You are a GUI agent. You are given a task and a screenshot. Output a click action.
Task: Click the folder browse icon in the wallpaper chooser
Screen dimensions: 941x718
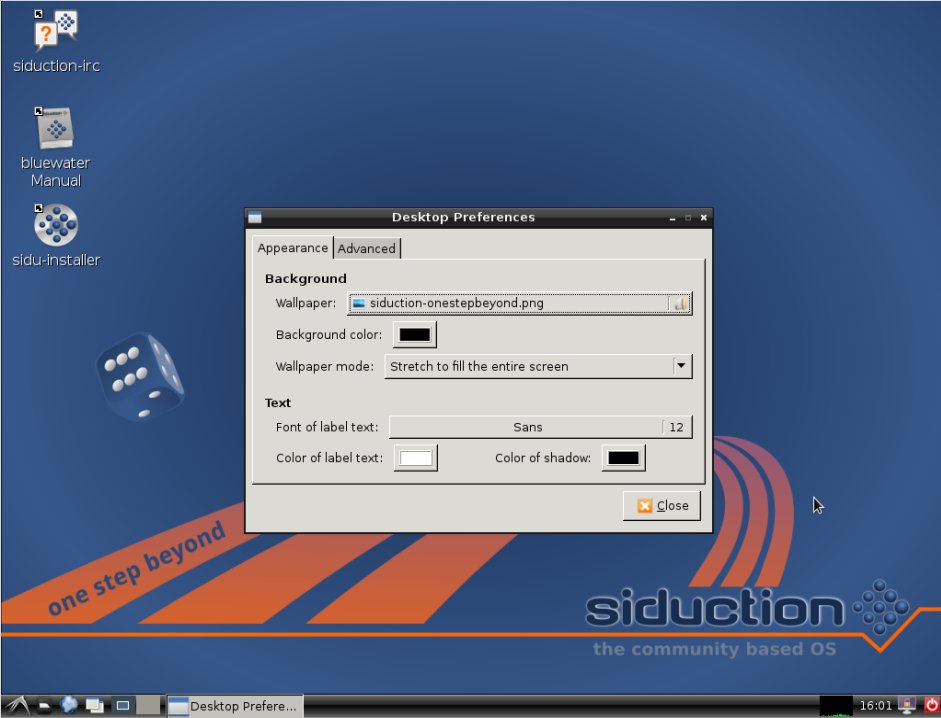pyautogui.click(x=679, y=304)
